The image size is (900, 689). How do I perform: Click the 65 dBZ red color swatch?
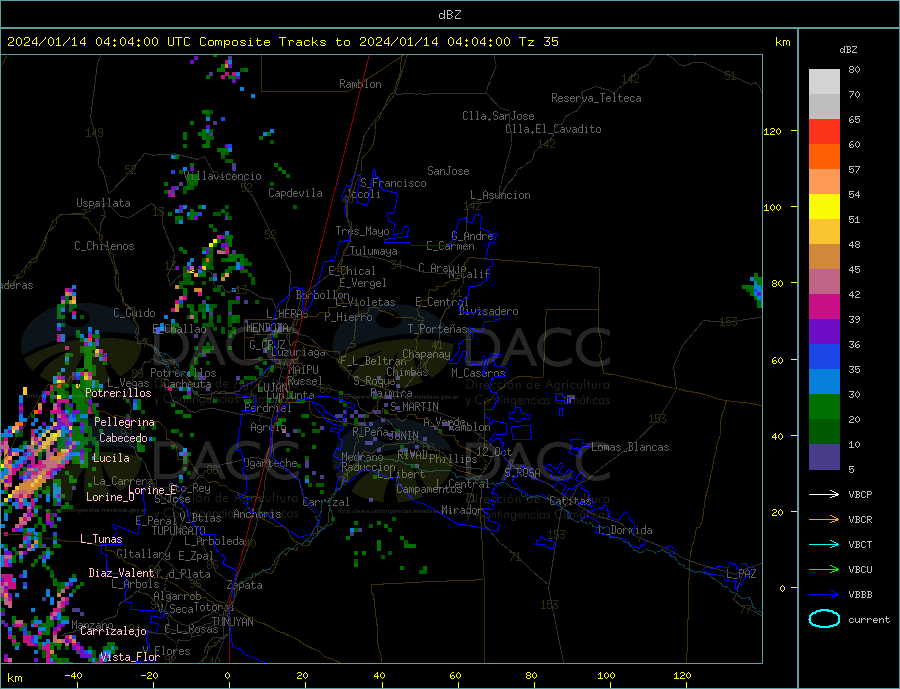pyautogui.click(x=824, y=131)
